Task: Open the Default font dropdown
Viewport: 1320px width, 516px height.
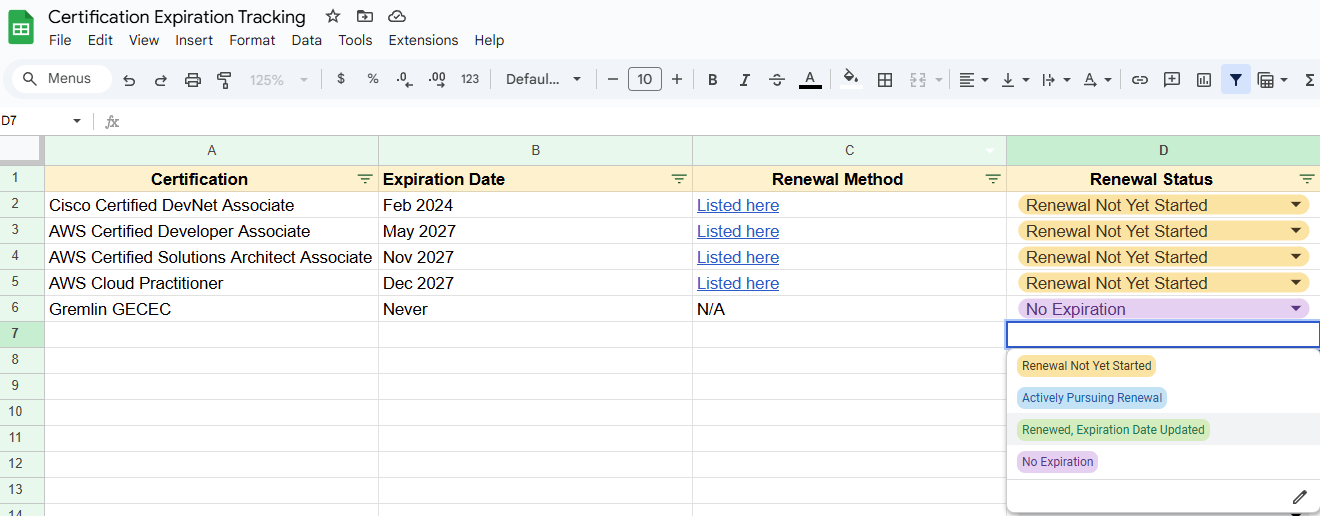Action: pyautogui.click(x=543, y=79)
